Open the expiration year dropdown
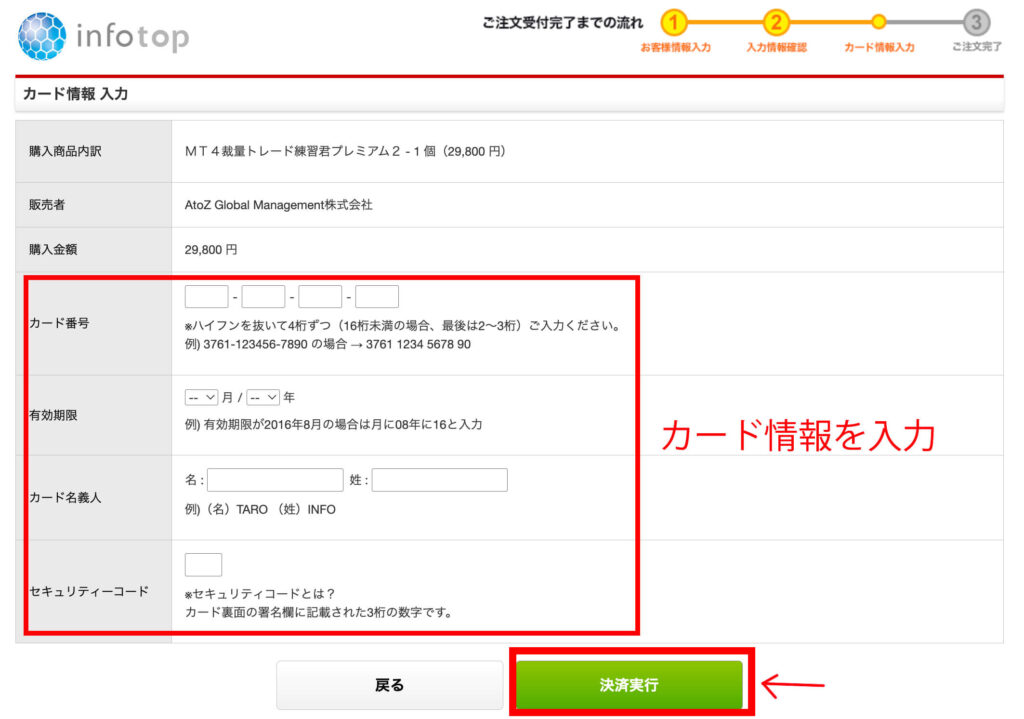 [263, 397]
